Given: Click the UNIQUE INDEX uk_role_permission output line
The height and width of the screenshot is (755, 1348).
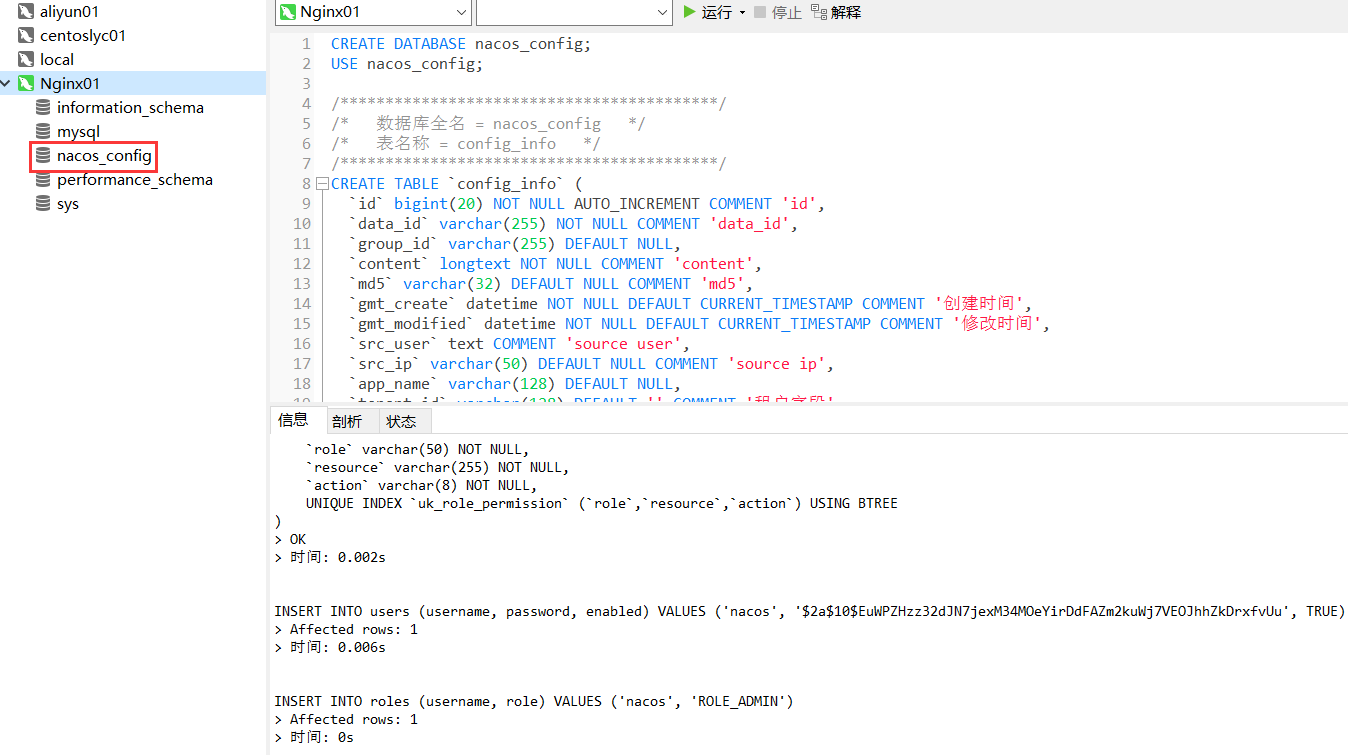Looking at the screenshot, I should coord(602,503).
